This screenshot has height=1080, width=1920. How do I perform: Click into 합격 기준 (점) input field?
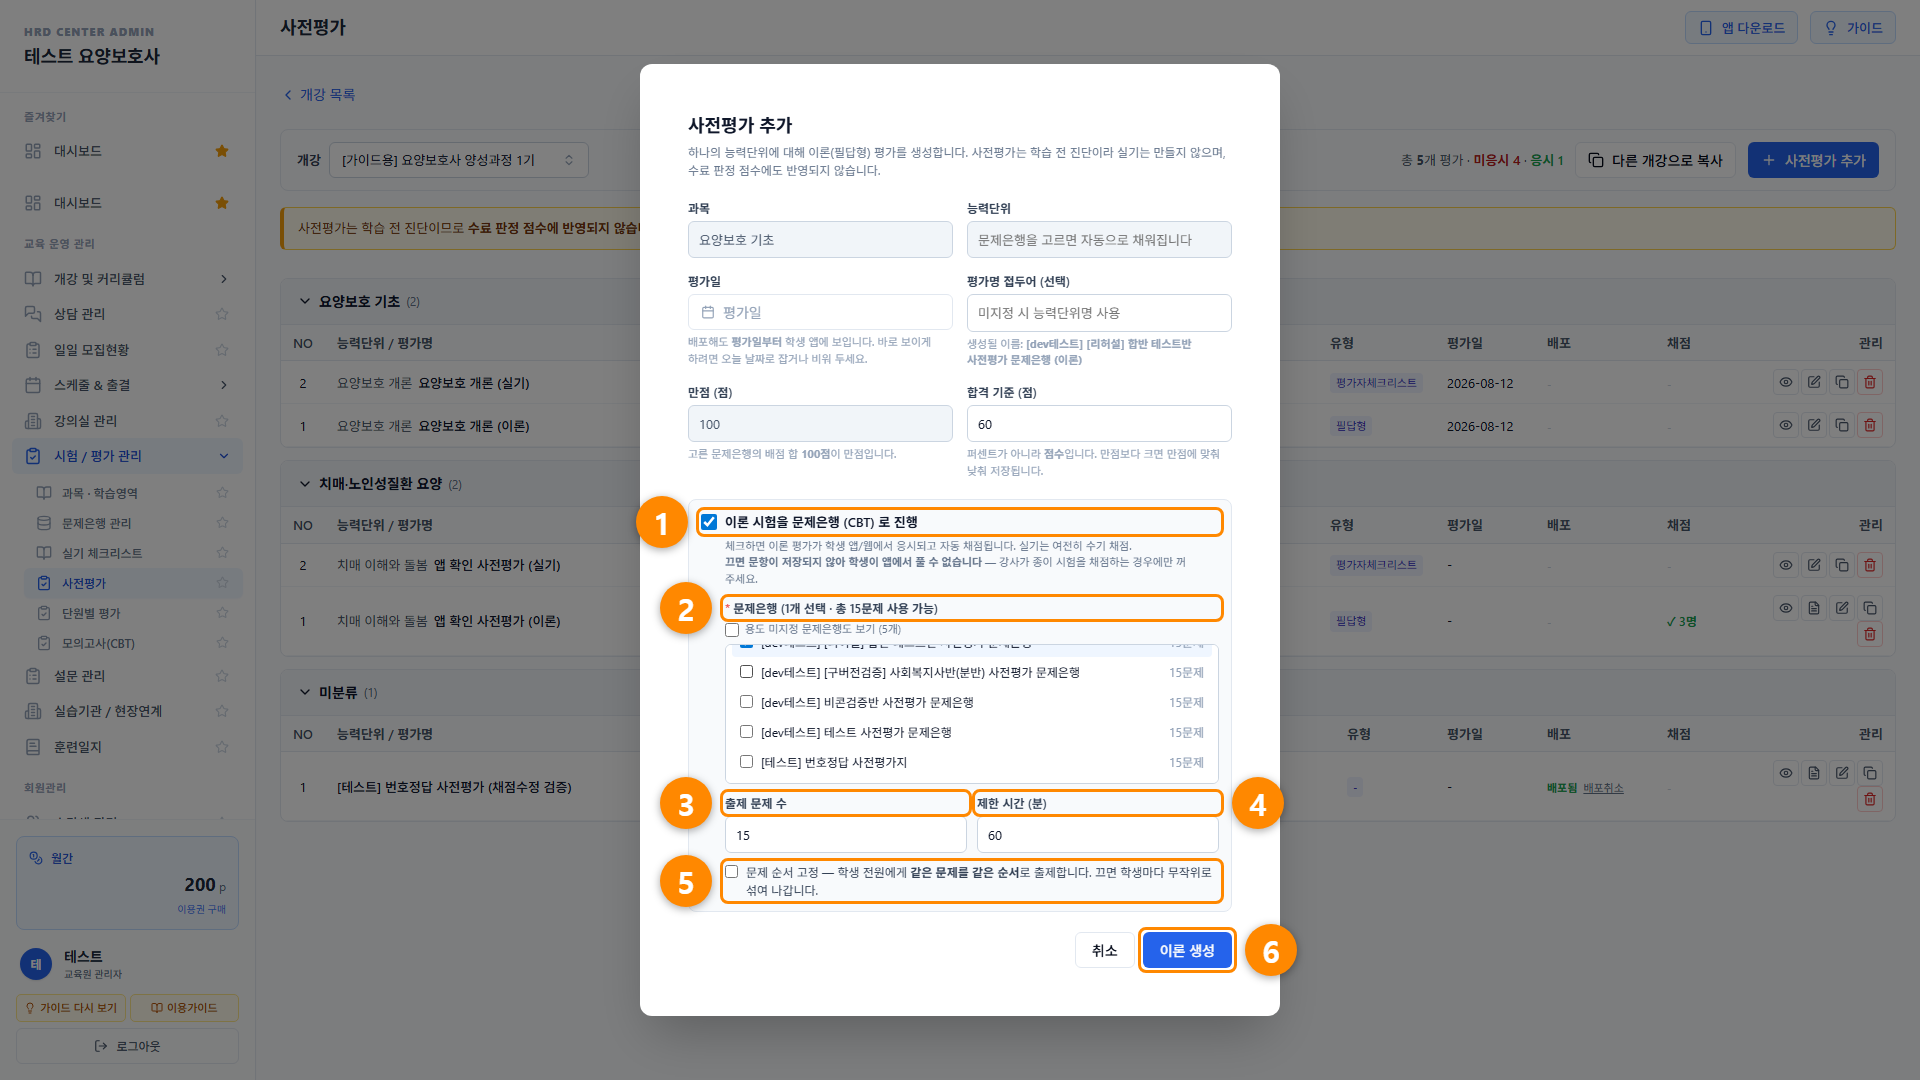pos(1099,424)
